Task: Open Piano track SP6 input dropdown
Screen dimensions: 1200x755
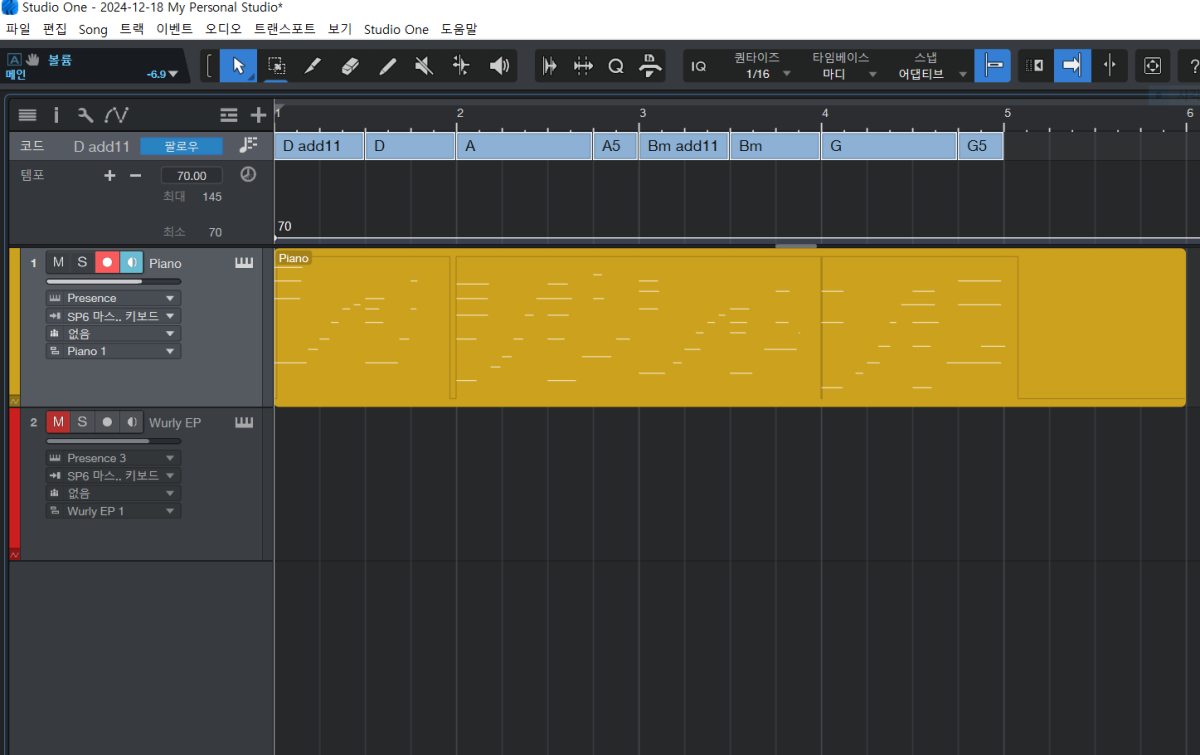Action: pyautogui.click(x=113, y=316)
